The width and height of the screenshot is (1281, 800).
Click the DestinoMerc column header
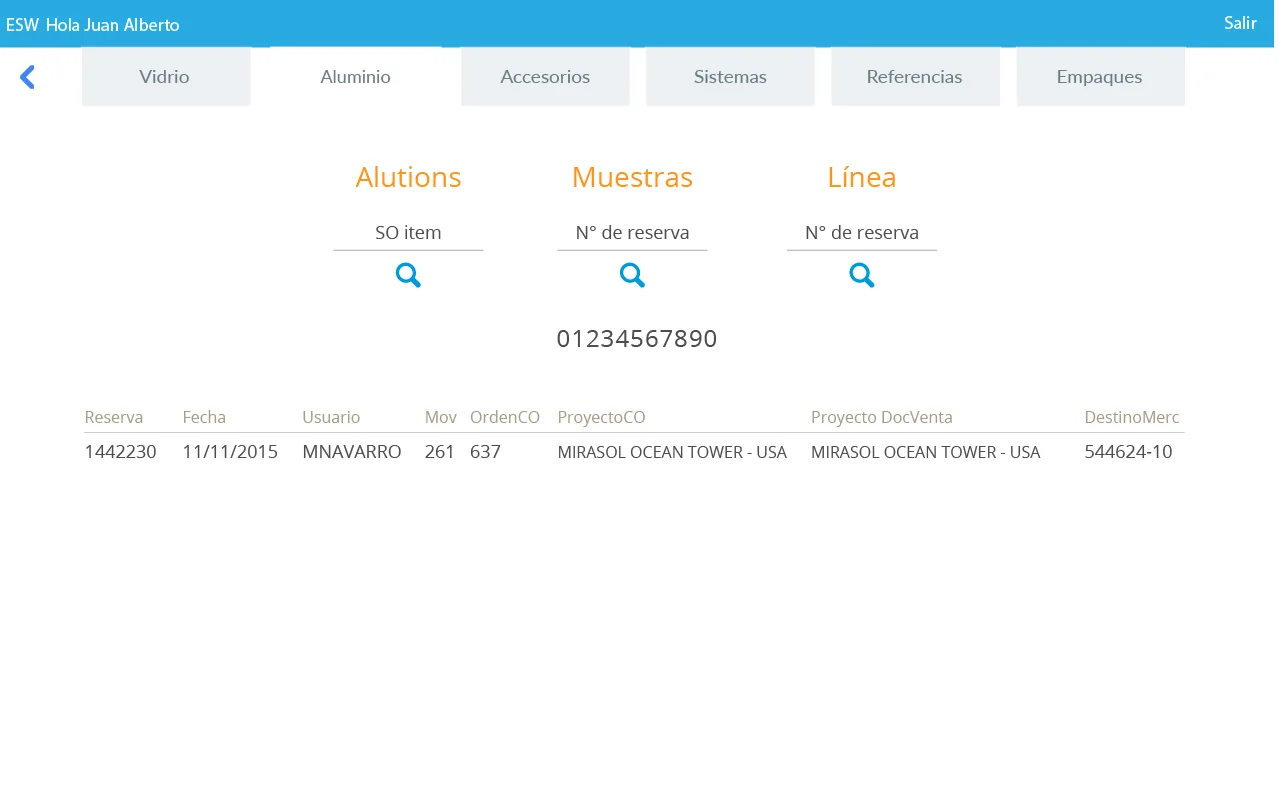pos(1132,417)
